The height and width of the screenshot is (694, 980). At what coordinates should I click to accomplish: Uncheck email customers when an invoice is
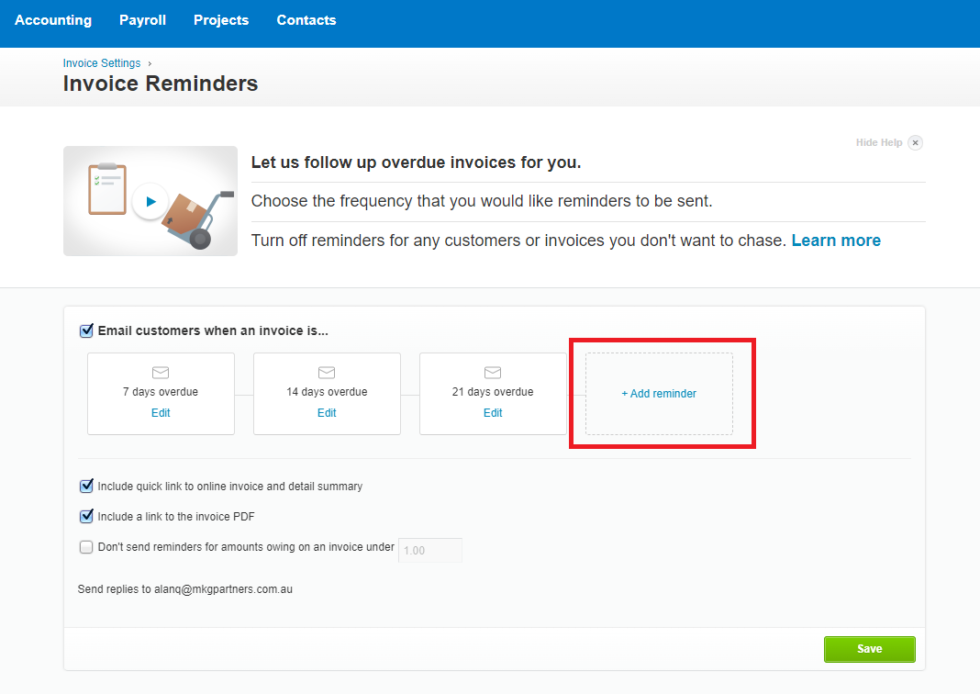click(85, 331)
